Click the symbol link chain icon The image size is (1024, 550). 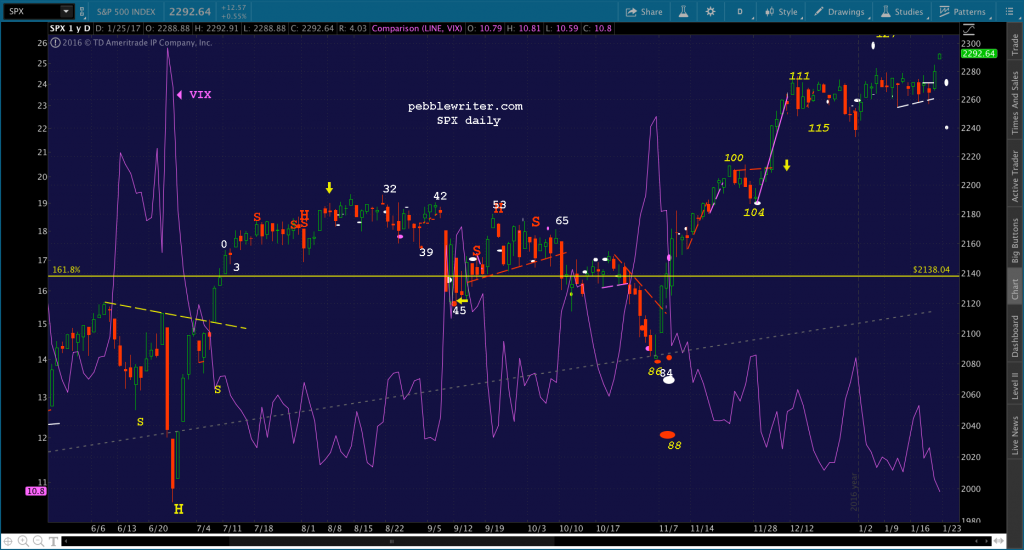[82, 12]
